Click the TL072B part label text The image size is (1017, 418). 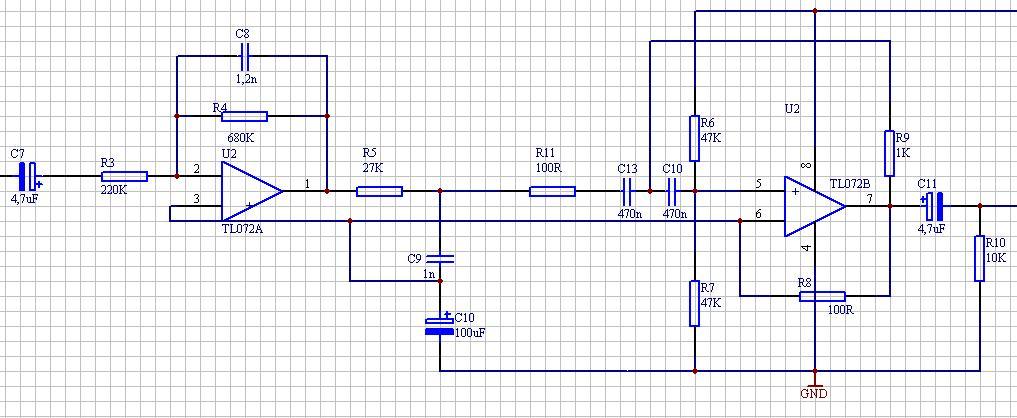coord(848,184)
